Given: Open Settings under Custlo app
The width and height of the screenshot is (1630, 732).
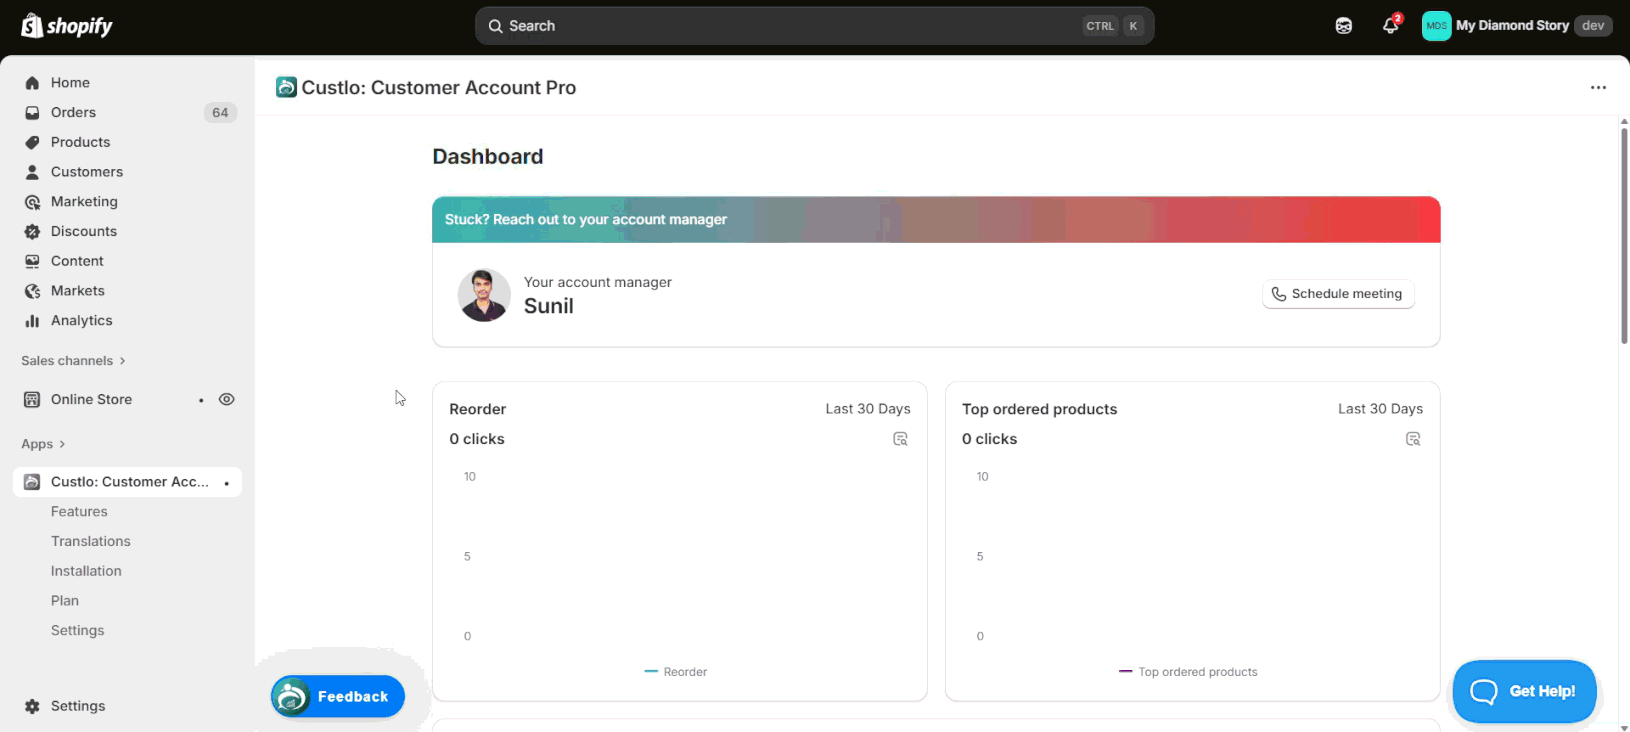Looking at the screenshot, I should pyautogui.click(x=78, y=631).
